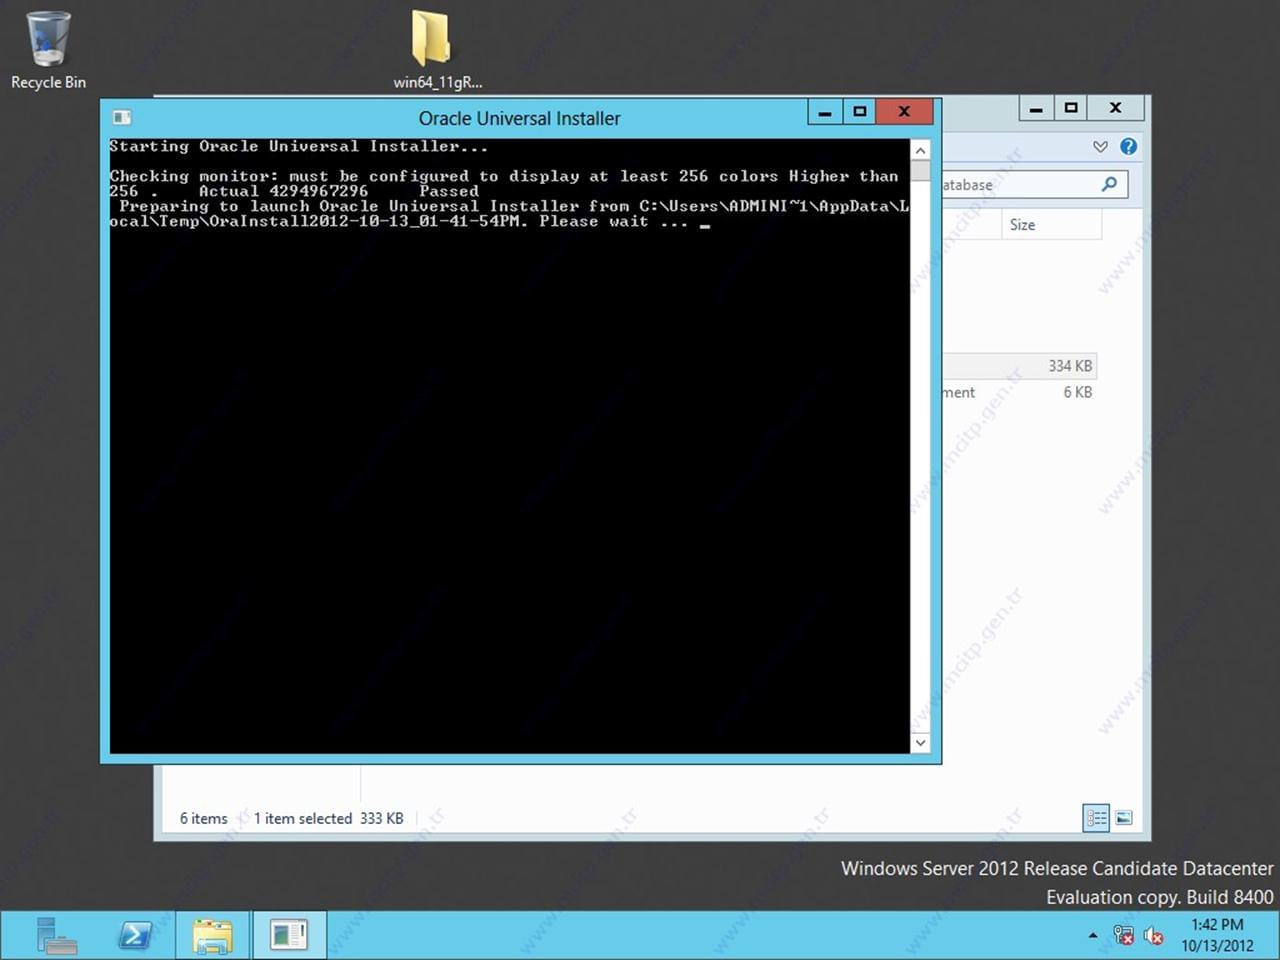Open File Explorer help icon
This screenshot has width=1280, height=960.
(1128, 146)
